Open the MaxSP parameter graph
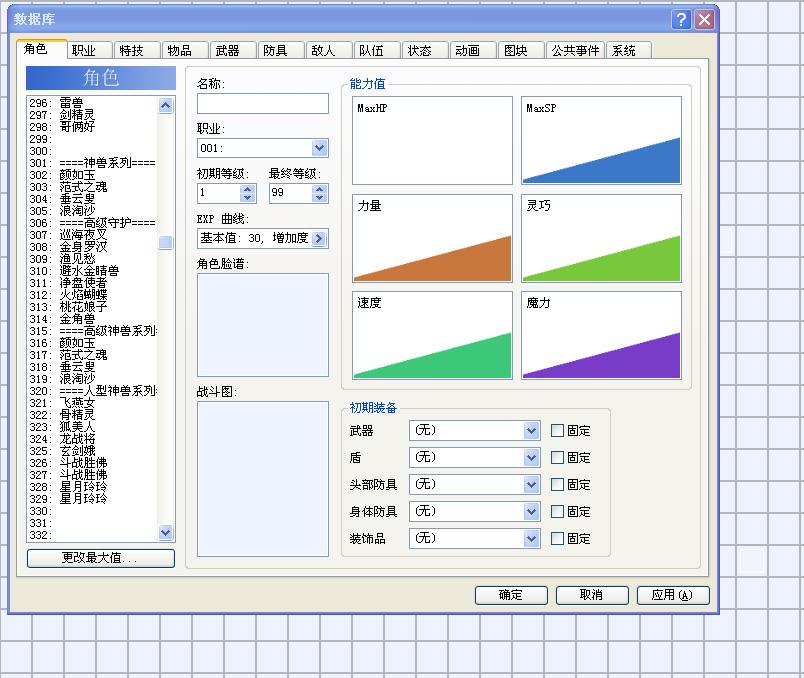 click(601, 141)
